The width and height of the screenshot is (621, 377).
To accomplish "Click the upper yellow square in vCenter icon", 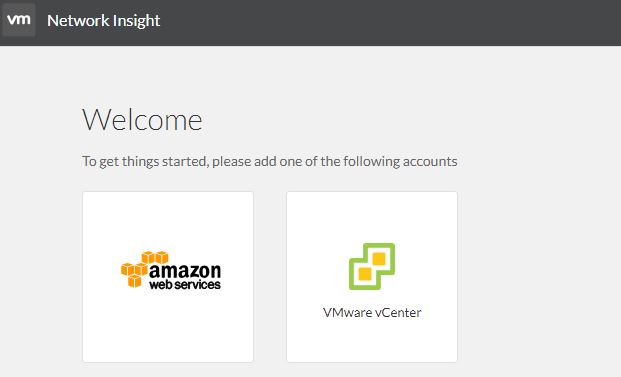I will [379, 259].
